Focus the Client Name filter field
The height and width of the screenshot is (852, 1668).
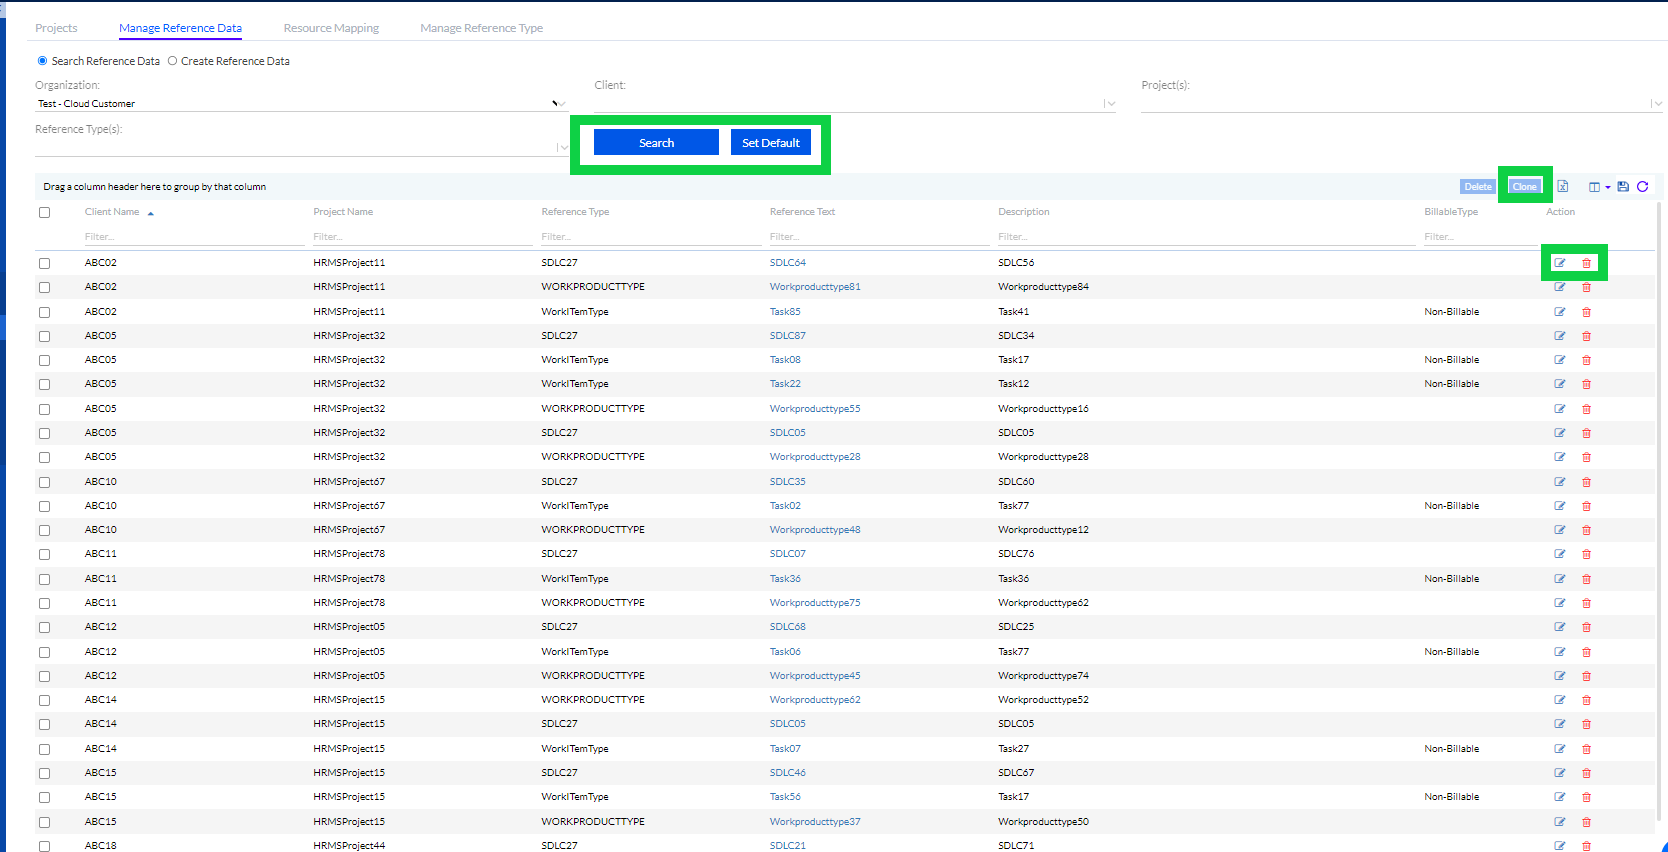coord(195,237)
